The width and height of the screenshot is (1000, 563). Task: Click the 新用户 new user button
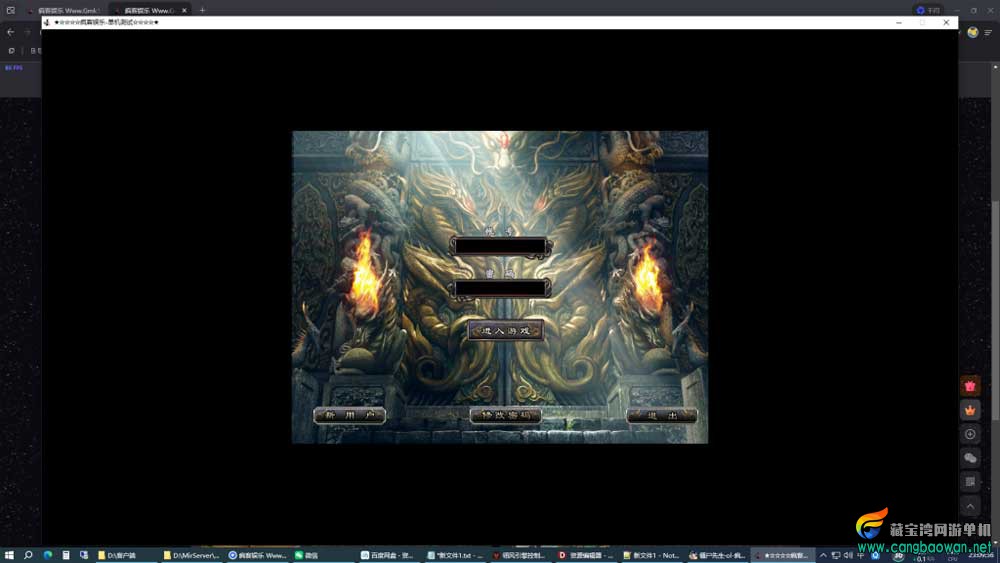349,415
